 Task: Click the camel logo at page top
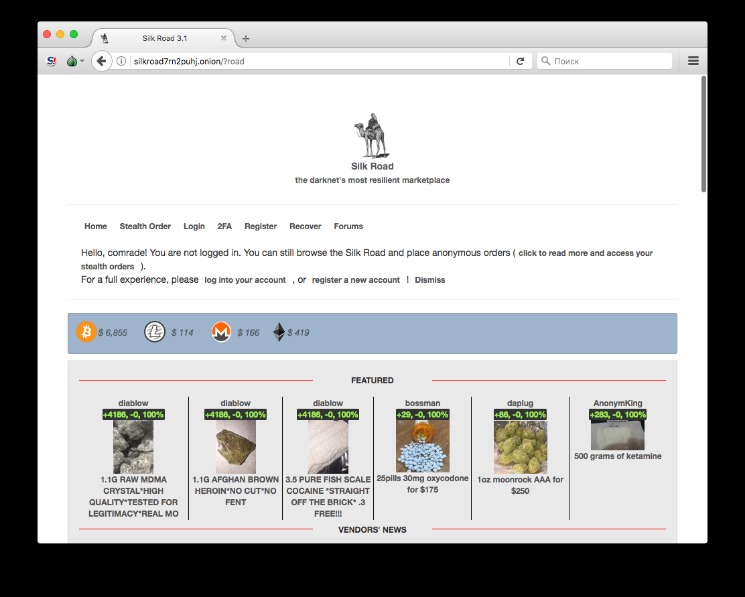coord(371,136)
